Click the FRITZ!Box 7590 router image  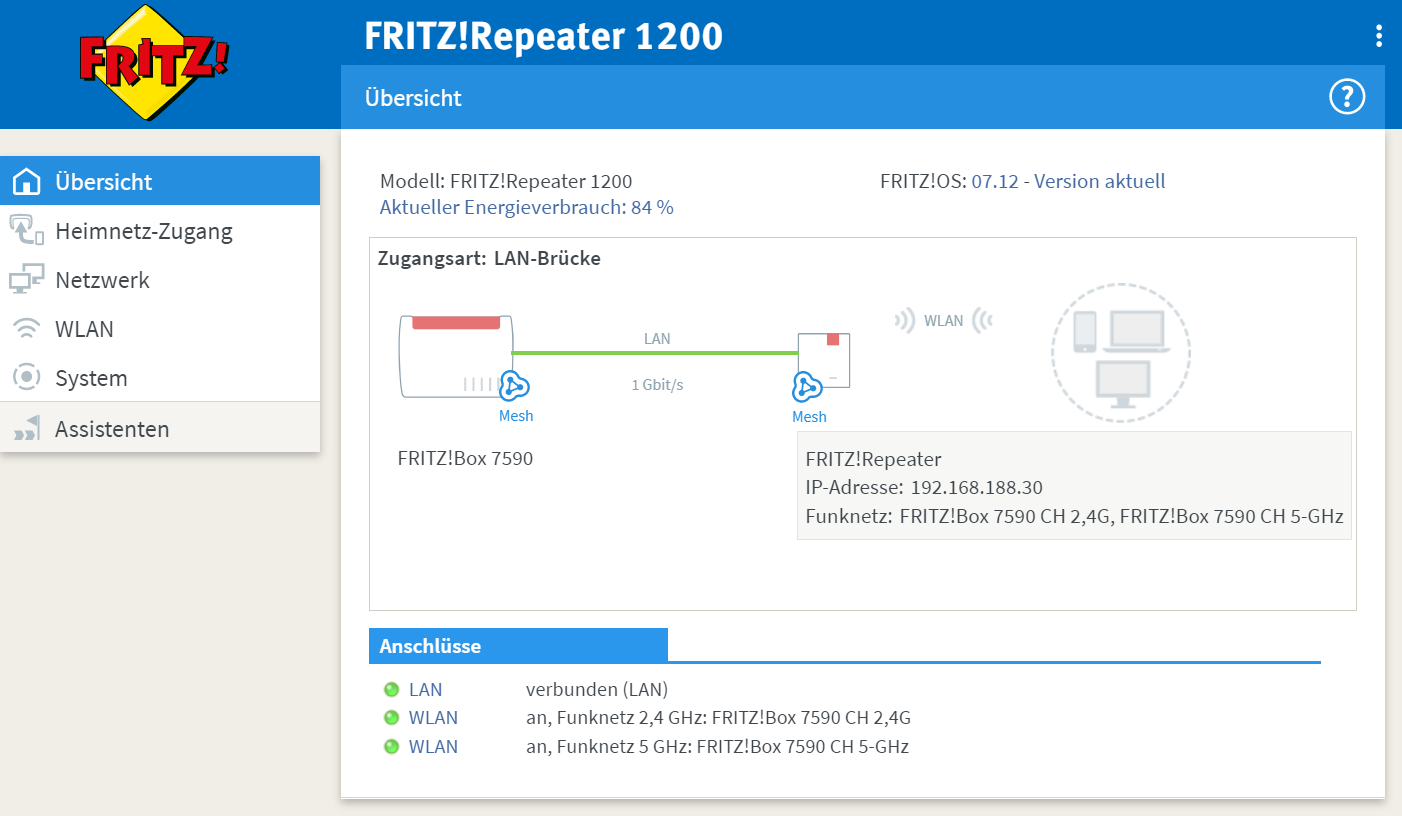click(x=458, y=357)
